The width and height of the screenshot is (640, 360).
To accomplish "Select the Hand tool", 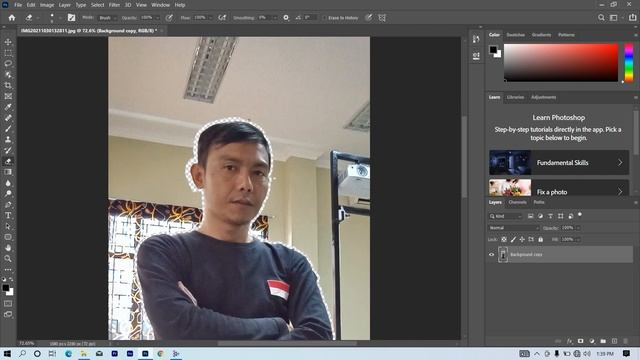I will click(x=8, y=248).
